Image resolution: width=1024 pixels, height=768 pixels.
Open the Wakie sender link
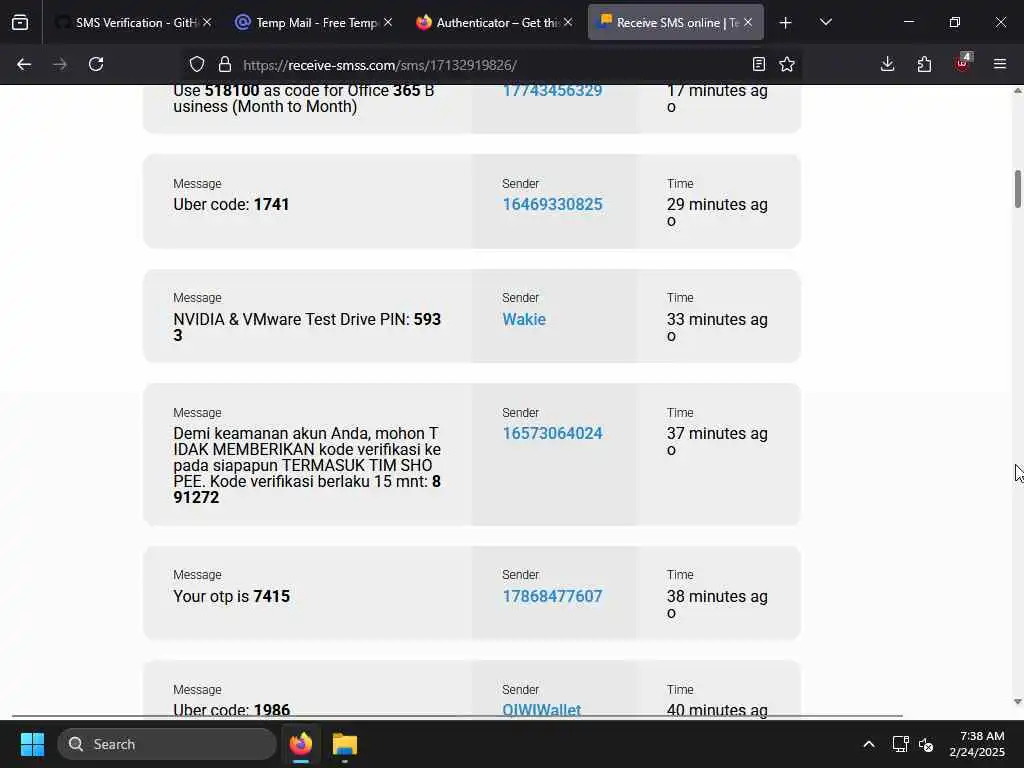(524, 319)
